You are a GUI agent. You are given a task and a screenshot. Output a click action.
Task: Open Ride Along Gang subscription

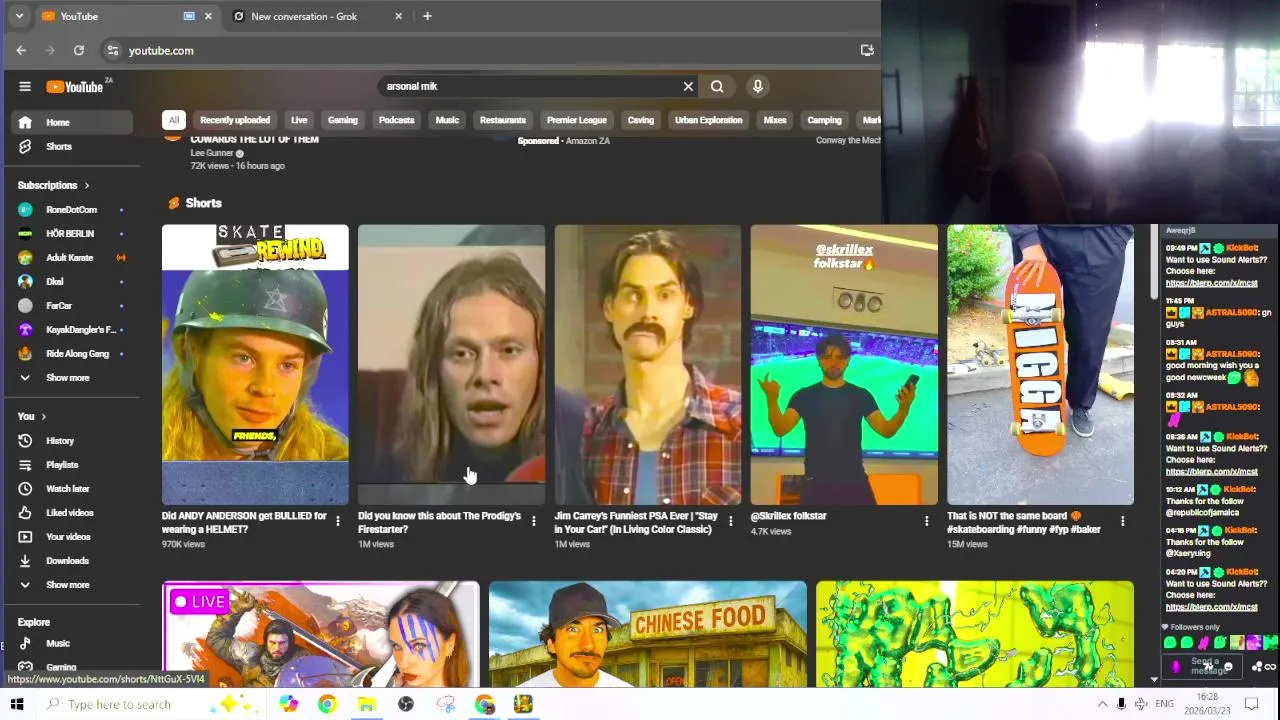[x=70, y=353]
